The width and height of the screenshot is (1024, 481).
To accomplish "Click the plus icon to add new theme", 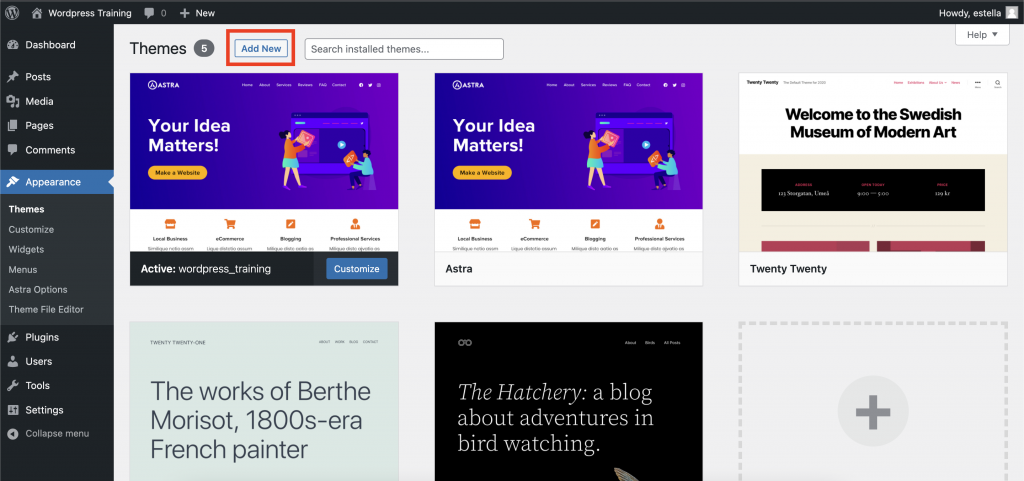I will 873,411.
